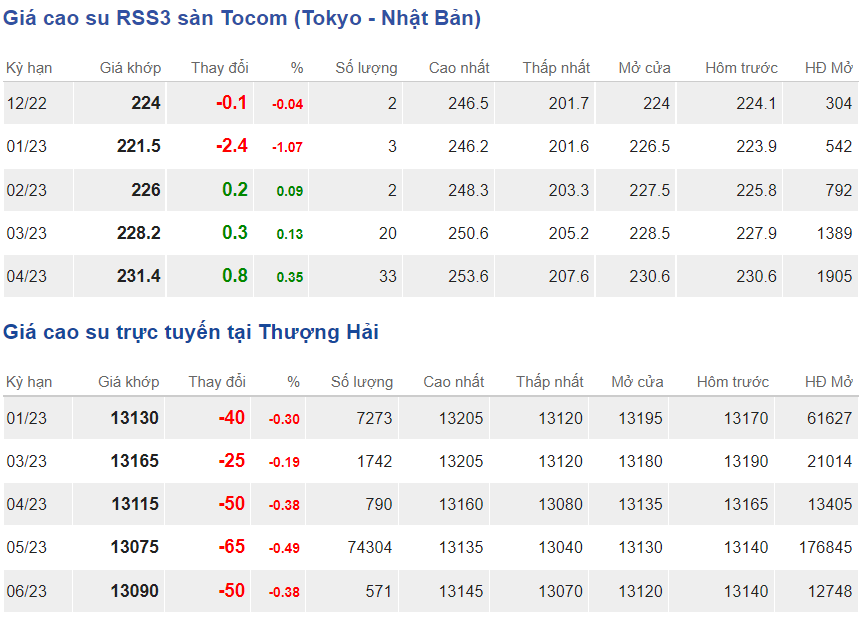Click the 06/23 term in the Shanghai table
The height and width of the screenshot is (618, 864).
tap(27, 592)
